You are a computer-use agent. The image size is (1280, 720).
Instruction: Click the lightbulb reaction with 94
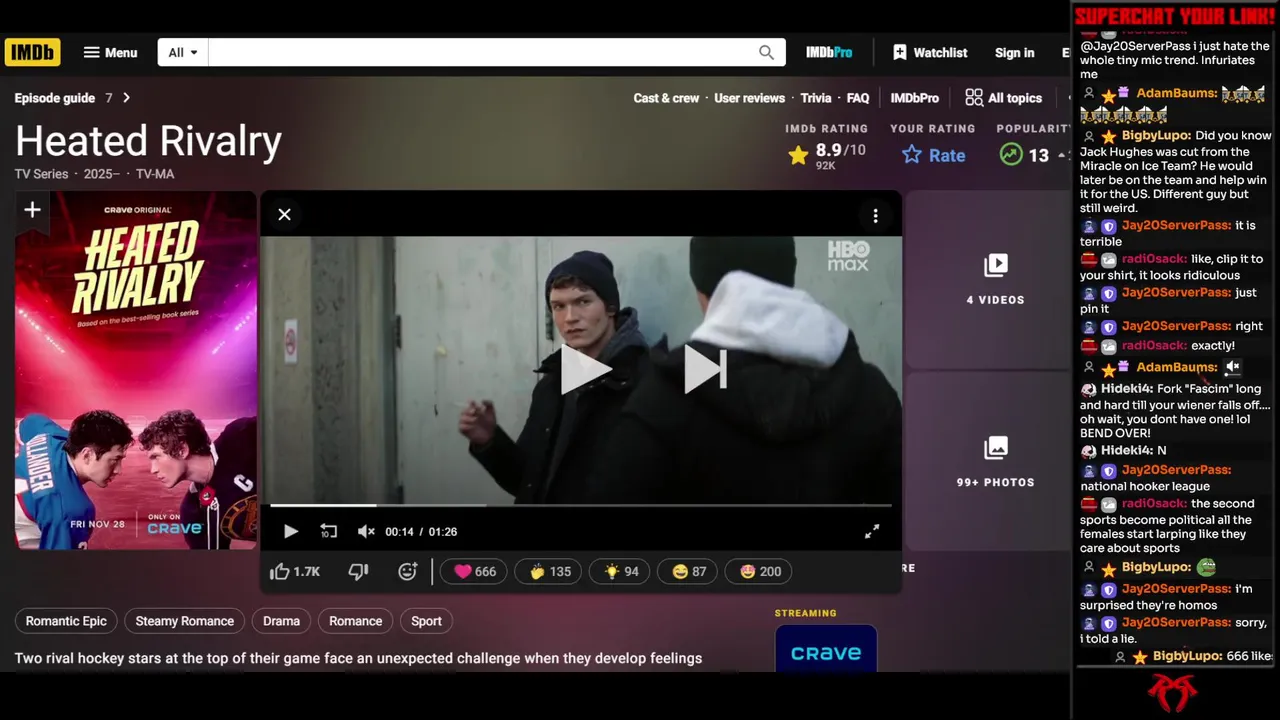620,571
